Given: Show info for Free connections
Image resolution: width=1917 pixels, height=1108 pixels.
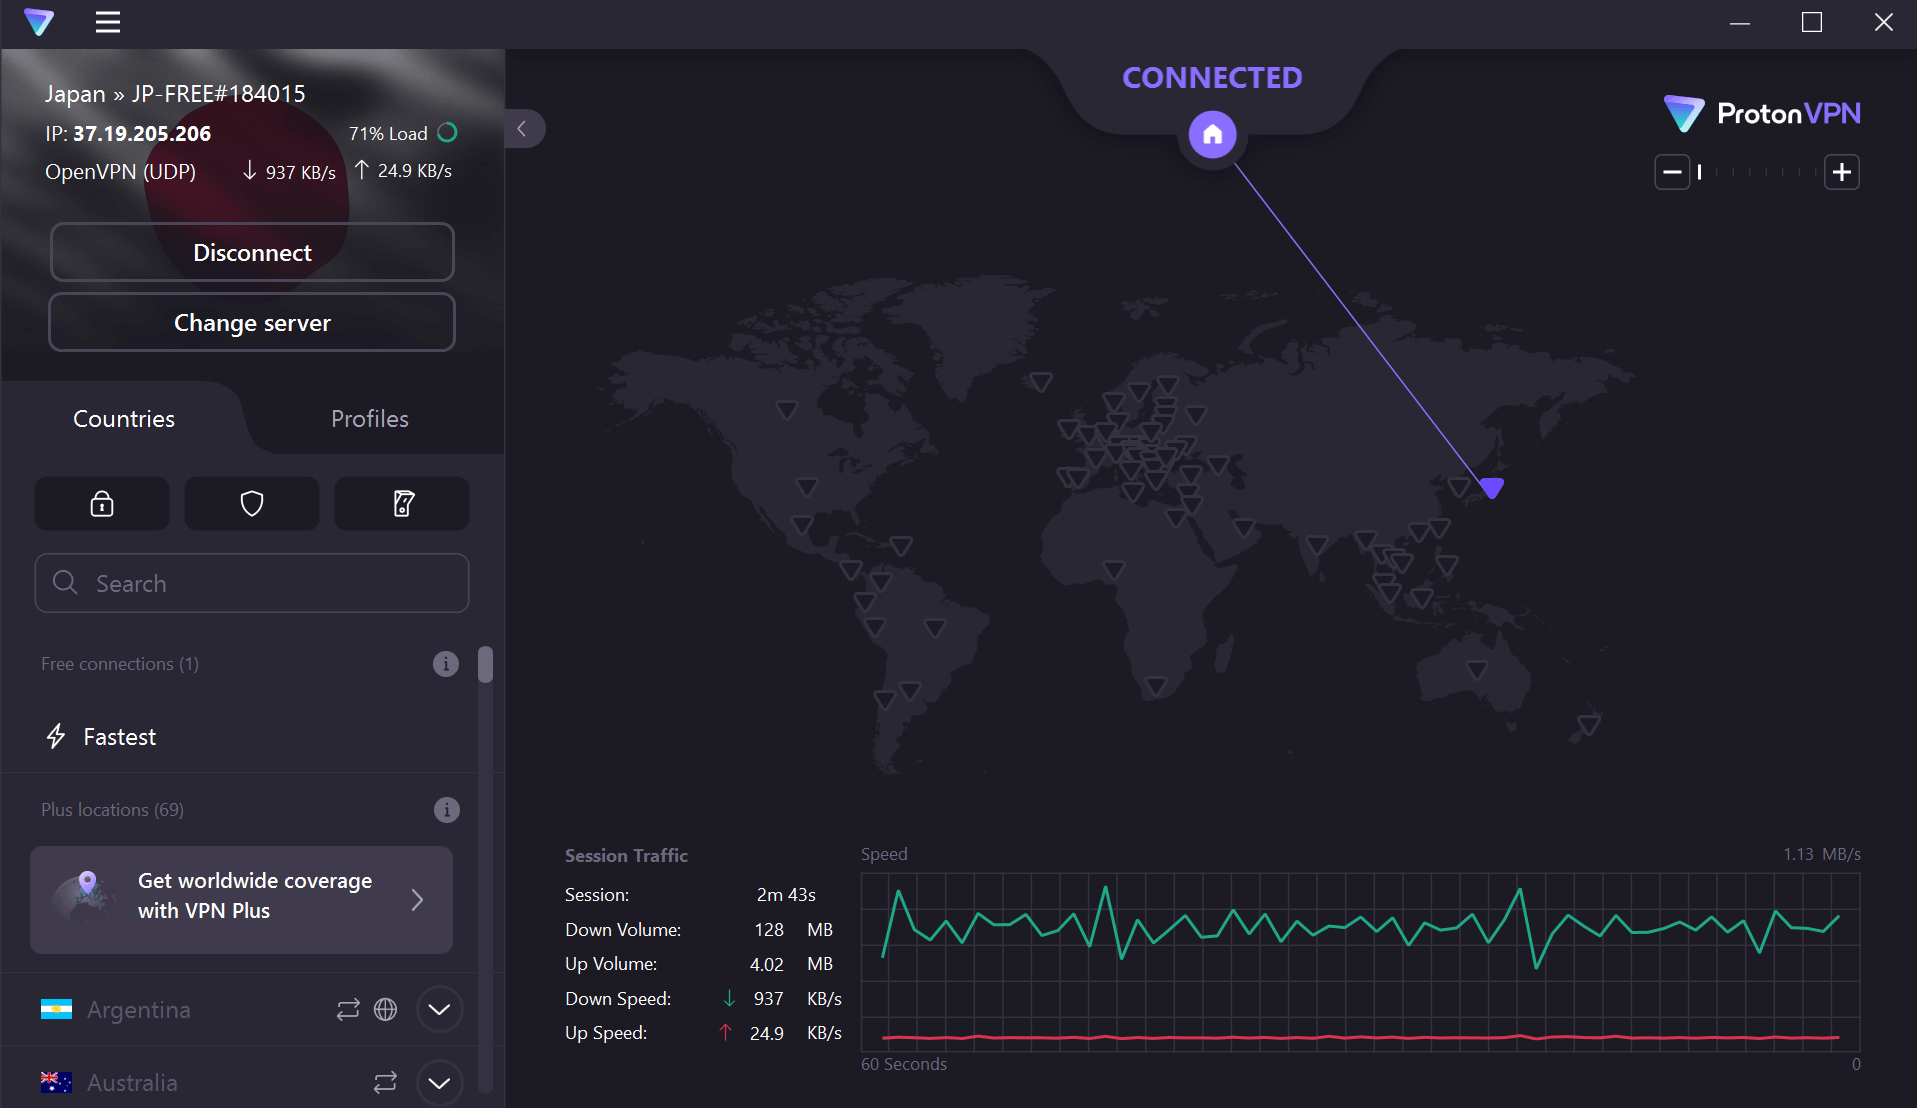Looking at the screenshot, I should (x=446, y=664).
